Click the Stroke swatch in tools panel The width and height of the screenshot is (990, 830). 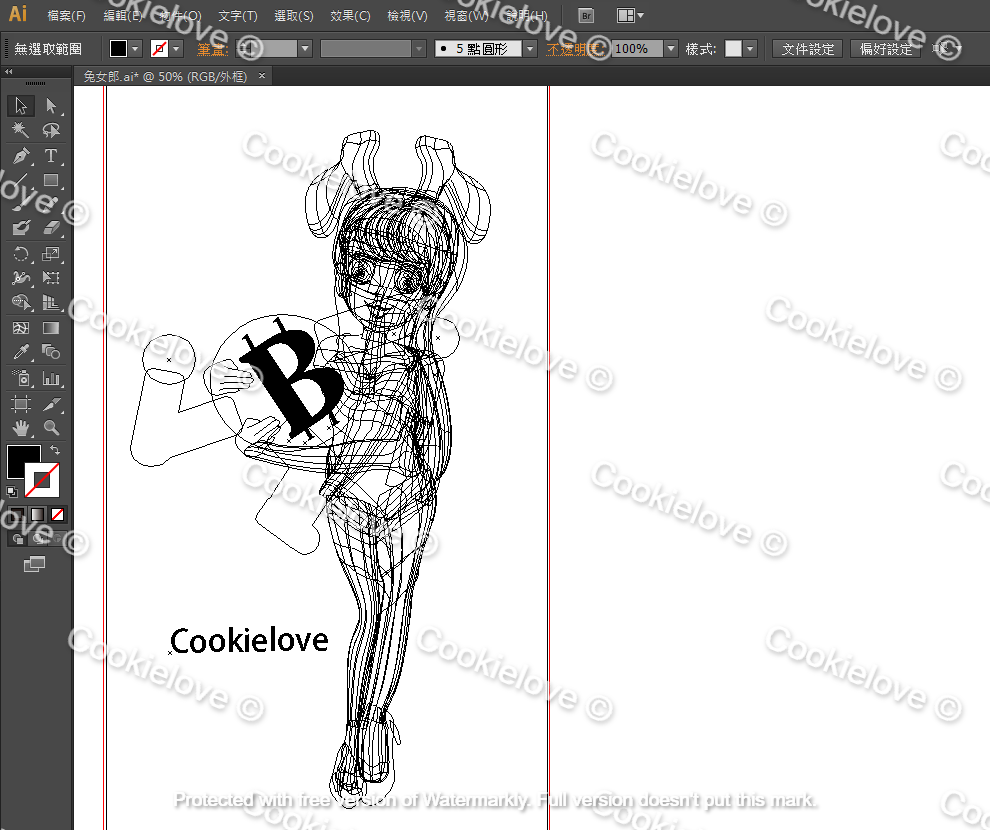(42, 480)
